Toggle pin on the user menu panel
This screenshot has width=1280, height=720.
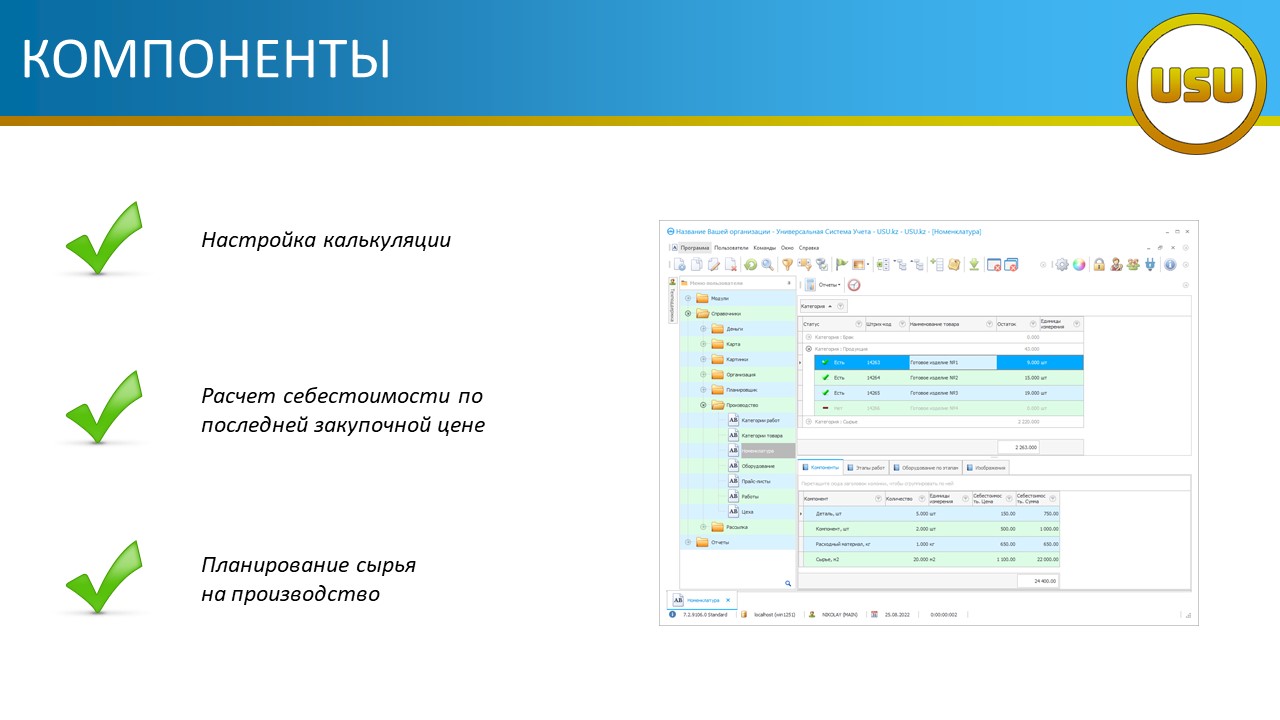tap(789, 283)
